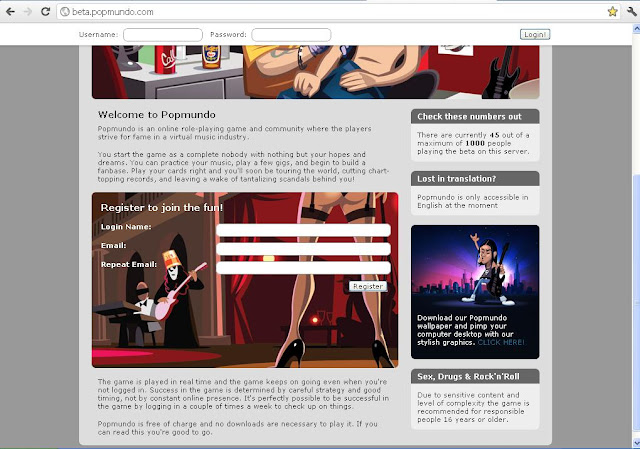Open the browser wrench settings menu
The width and height of the screenshot is (640, 449).
pyautogui.click(x=632, y=11)
